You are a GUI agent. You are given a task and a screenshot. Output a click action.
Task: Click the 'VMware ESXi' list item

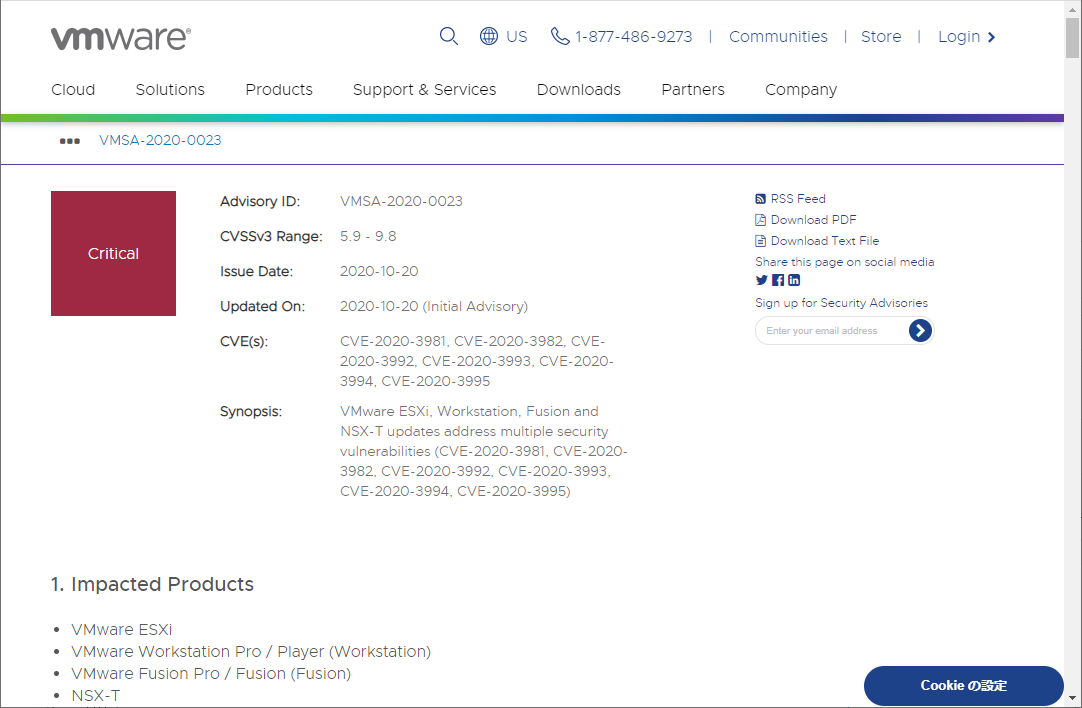[121, 629]
